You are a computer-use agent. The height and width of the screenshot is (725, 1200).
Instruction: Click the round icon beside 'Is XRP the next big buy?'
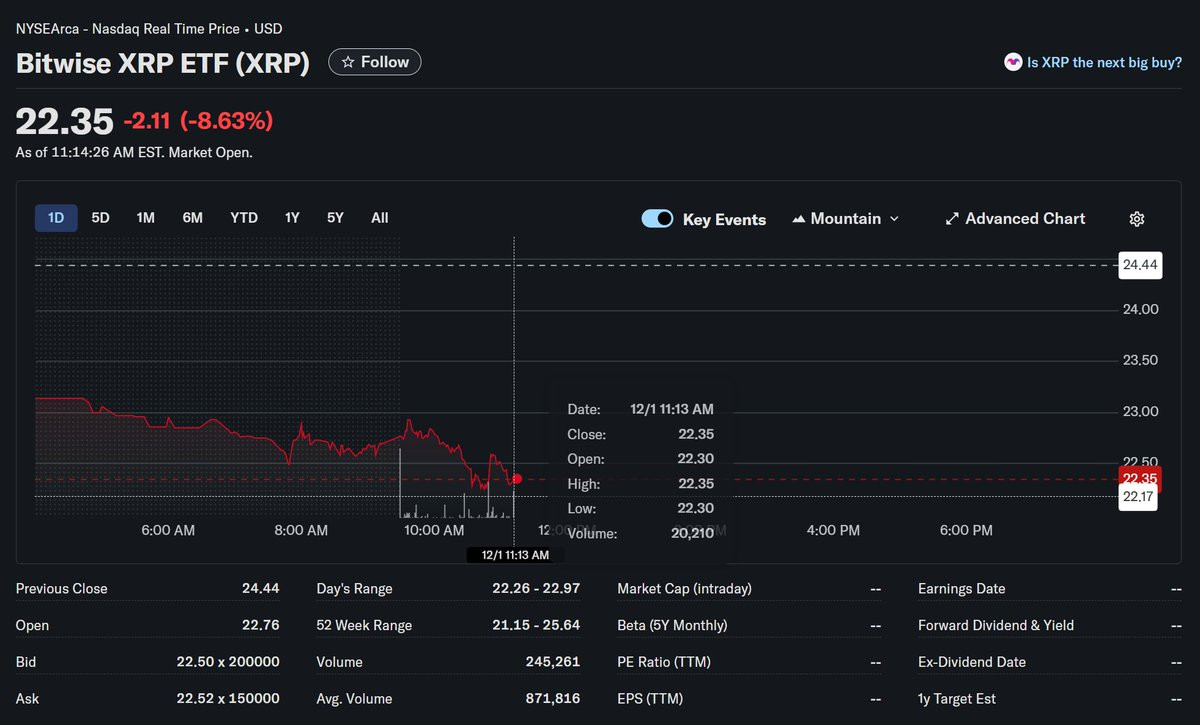1013,62
